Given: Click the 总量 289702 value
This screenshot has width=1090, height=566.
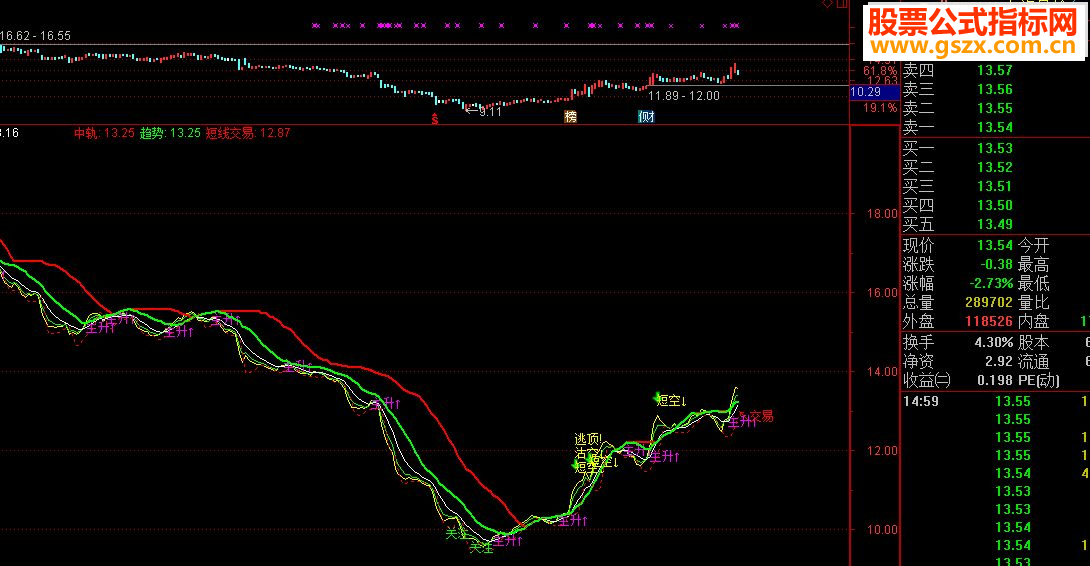Looking at the screenshot, I should 989,302.
